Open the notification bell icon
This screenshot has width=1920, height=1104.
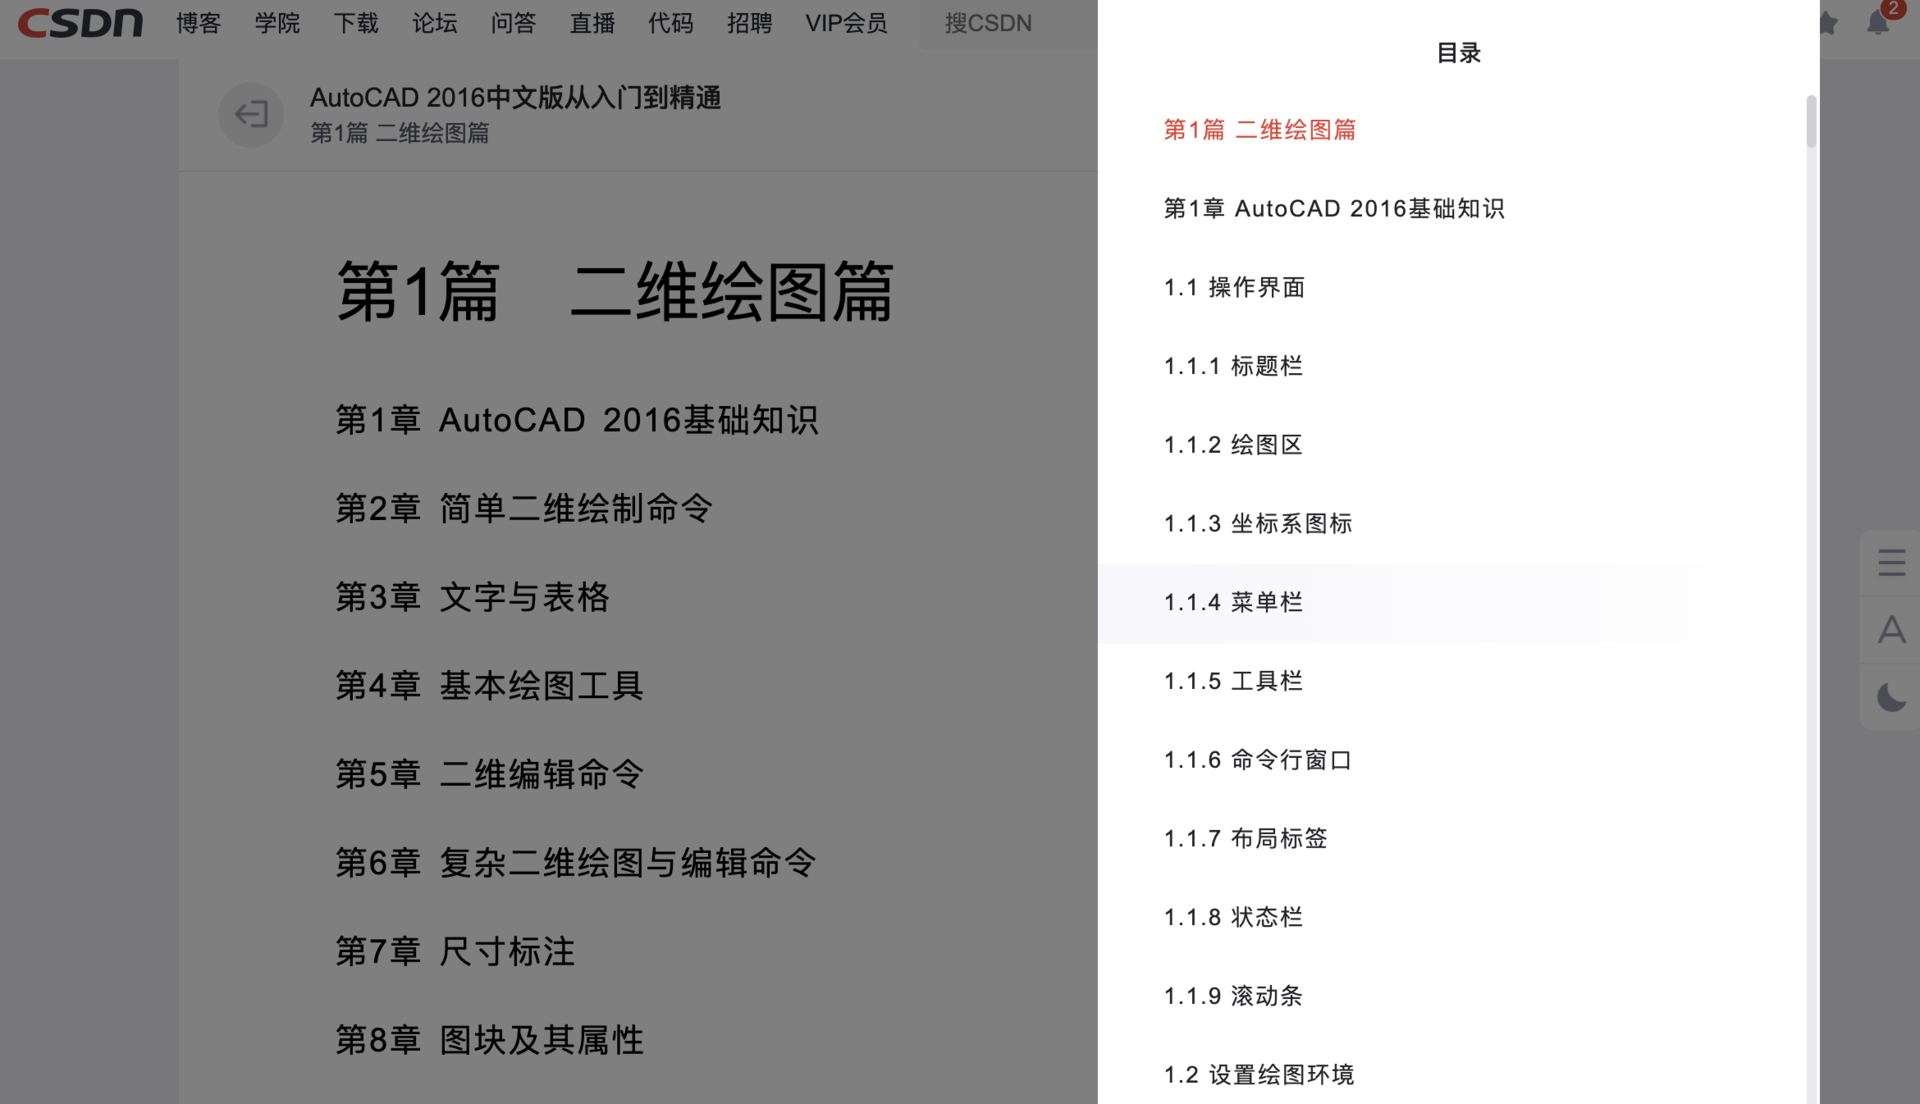coord(1878,23)
